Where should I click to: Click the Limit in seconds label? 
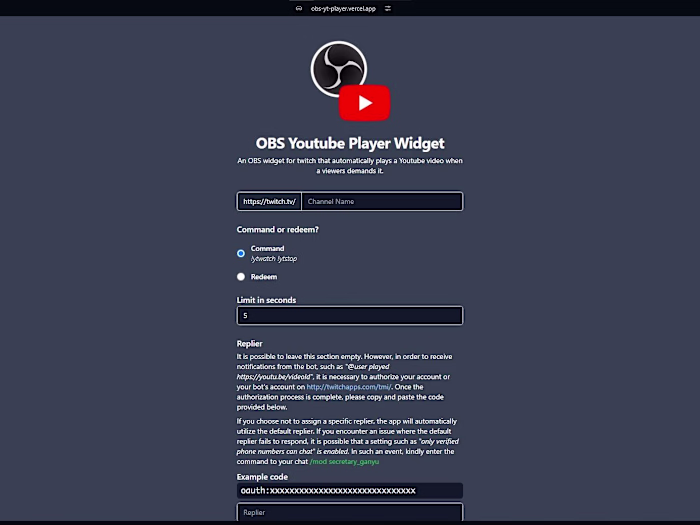(267, 300)
